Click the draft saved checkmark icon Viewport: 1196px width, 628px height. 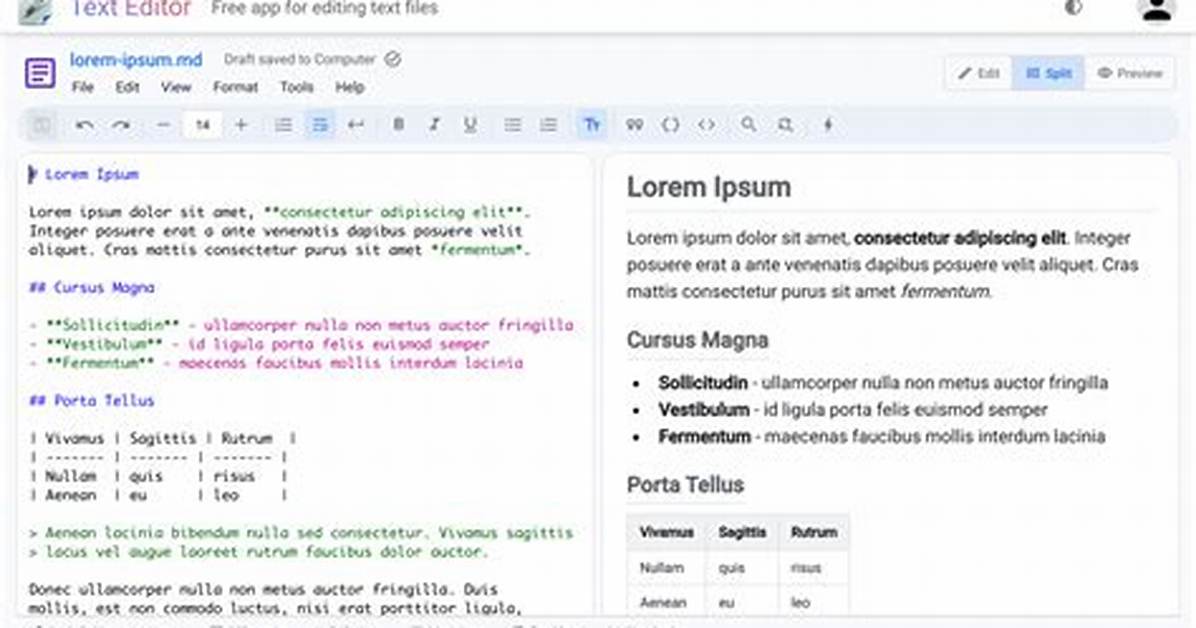[393, 60]
